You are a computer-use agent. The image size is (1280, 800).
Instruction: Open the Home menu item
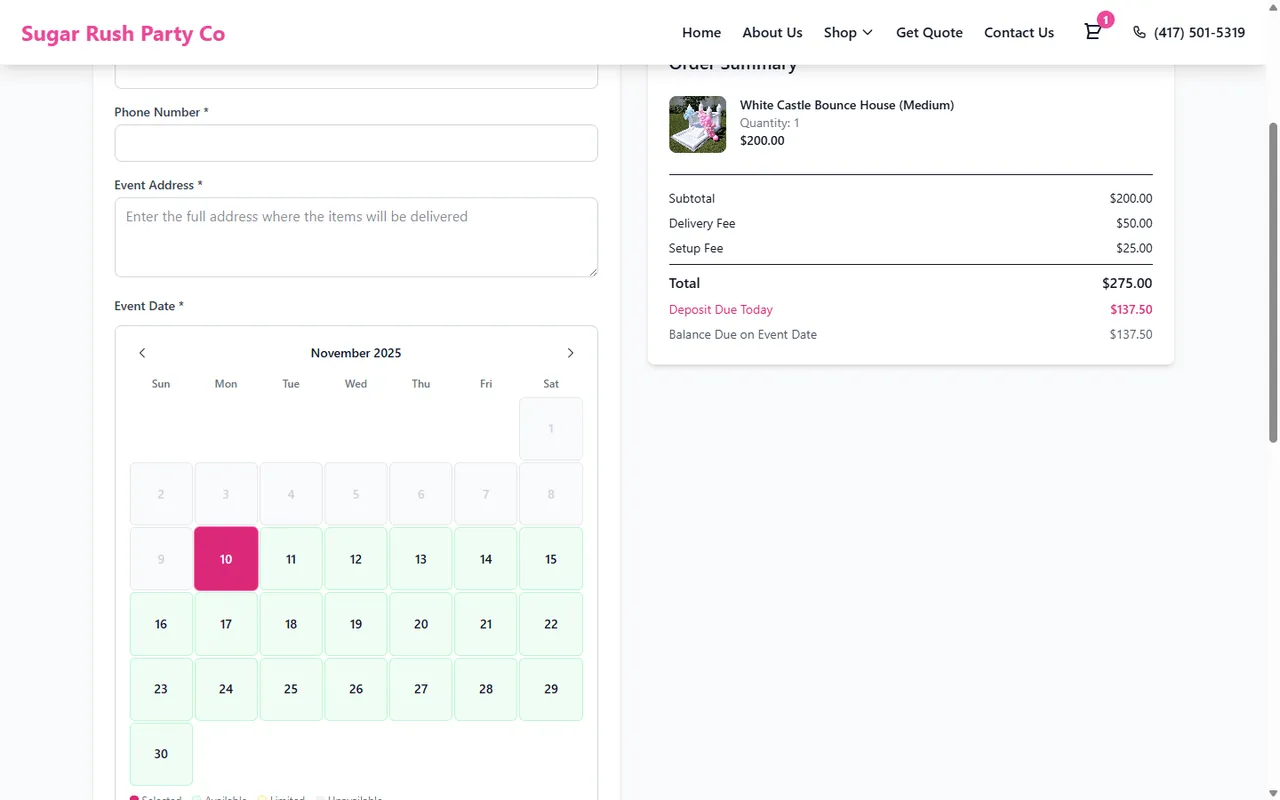[x=701, y=32]
